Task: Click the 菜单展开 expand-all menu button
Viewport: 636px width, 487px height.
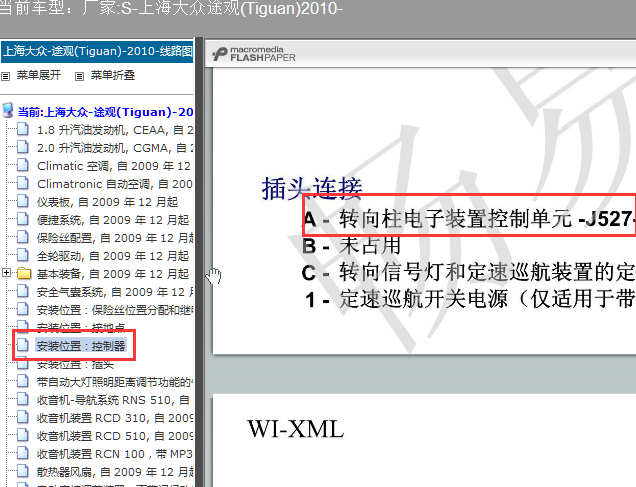Action: pyautogui.click(x=39, y=75)
